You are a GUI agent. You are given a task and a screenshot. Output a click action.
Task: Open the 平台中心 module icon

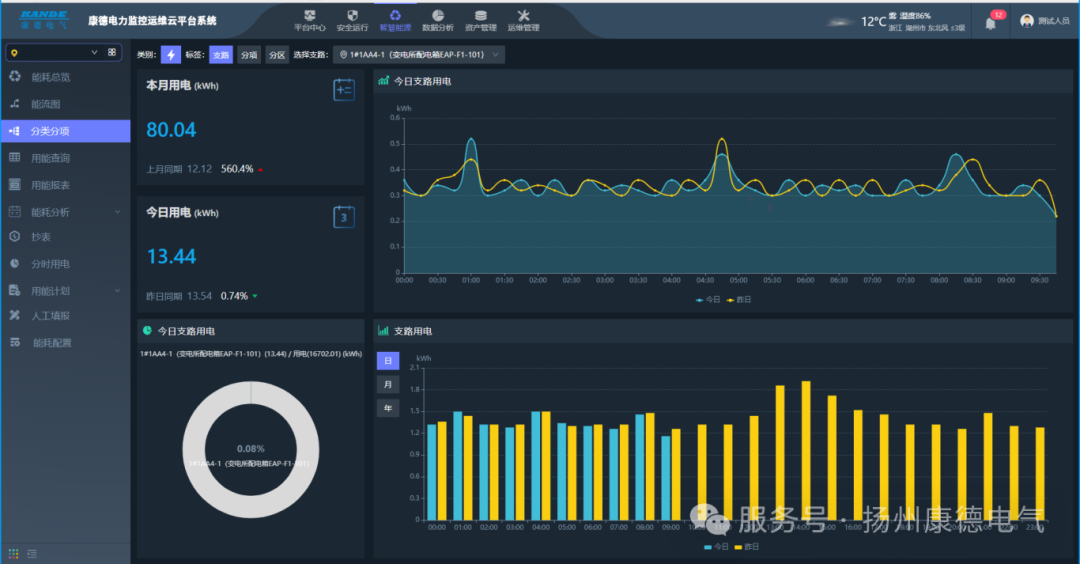[309, 16]
